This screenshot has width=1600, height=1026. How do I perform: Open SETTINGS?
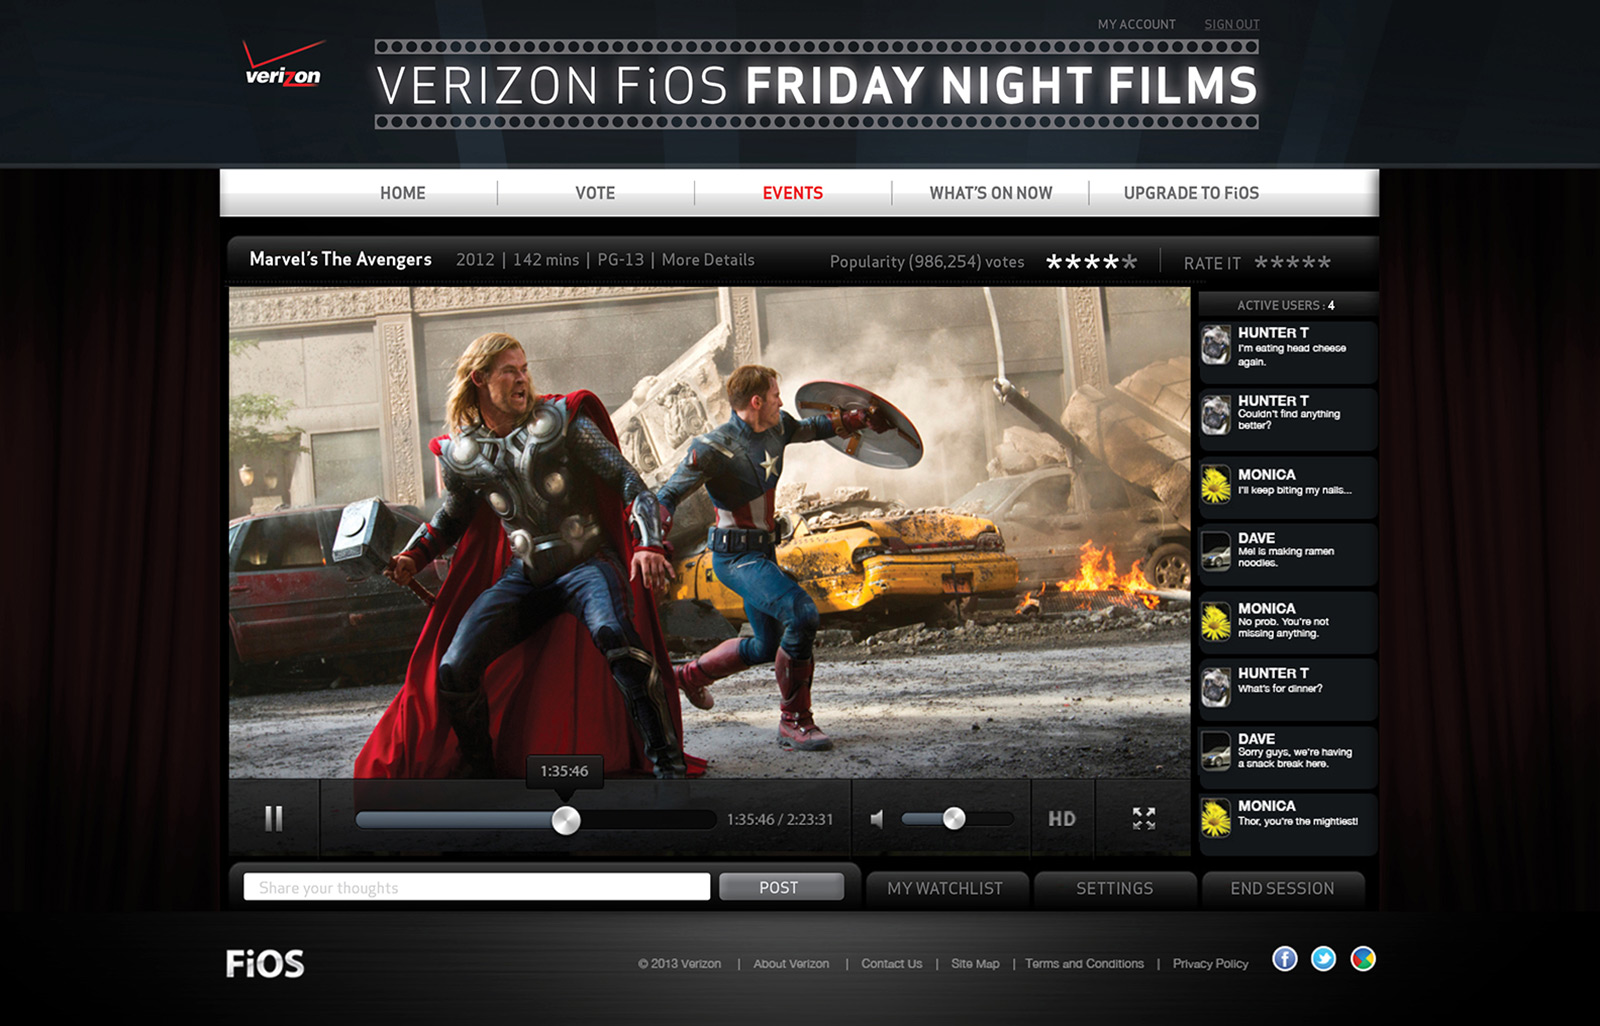coord(1115,888)
